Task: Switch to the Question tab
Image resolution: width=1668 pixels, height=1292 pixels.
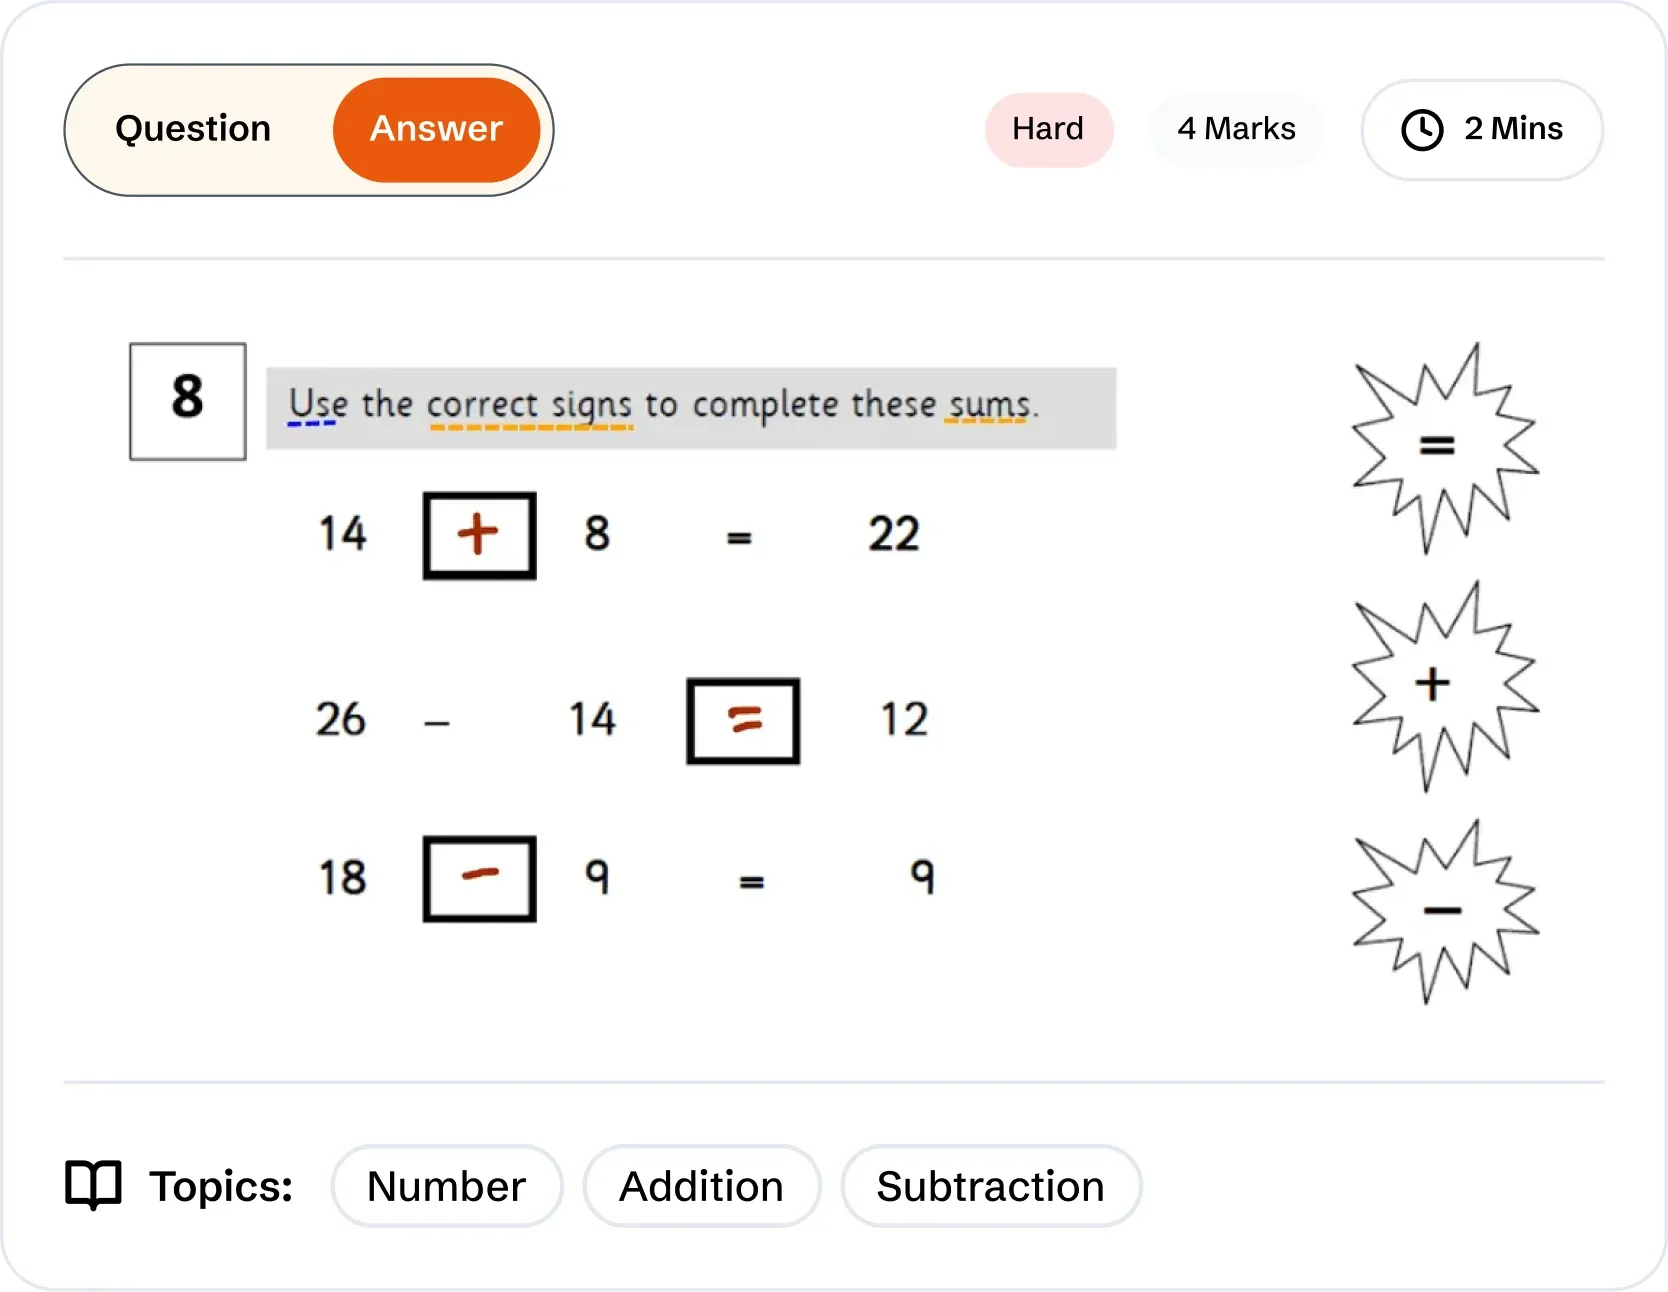Action: (x=193, y=129)
